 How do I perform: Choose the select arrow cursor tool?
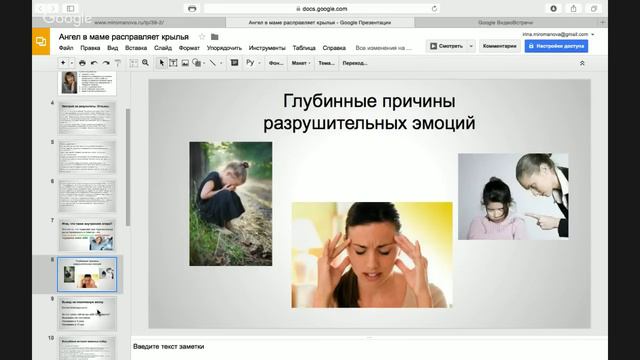point(162,63)
